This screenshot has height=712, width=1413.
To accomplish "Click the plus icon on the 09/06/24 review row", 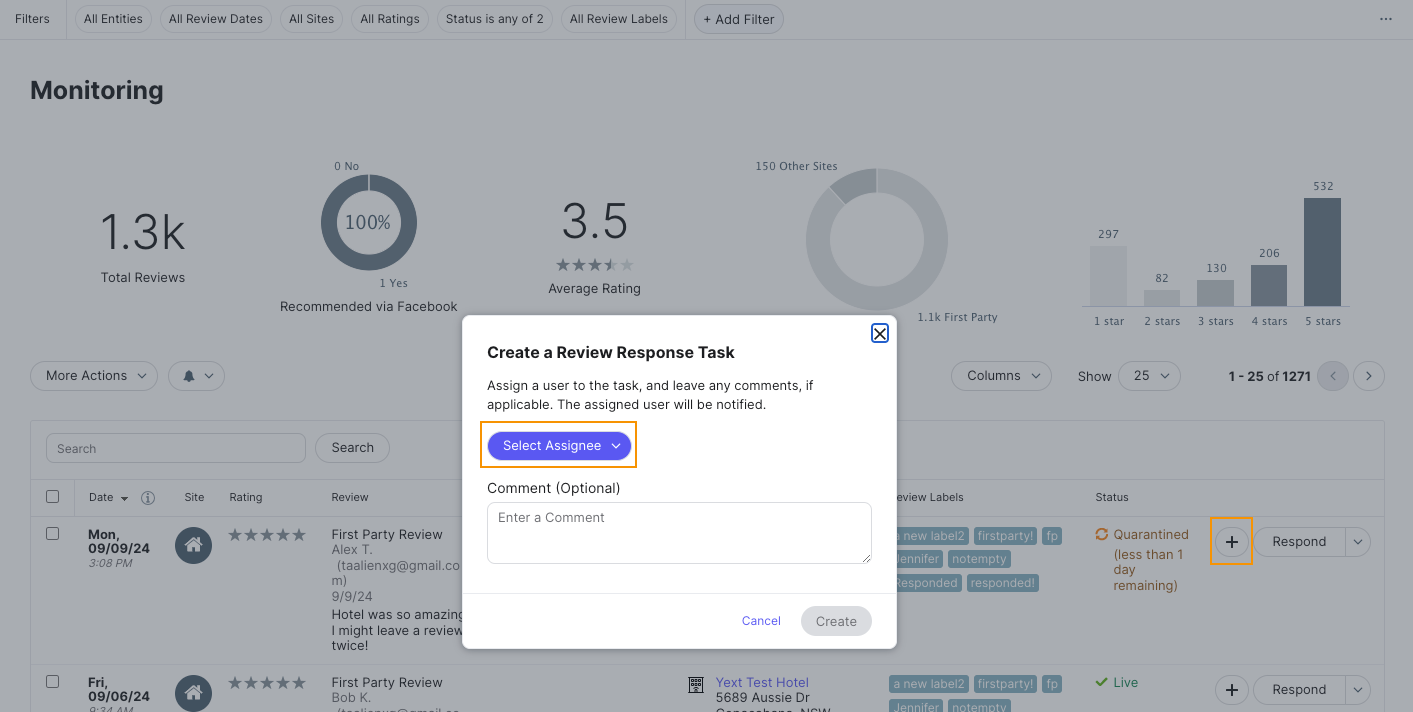I will point(1231,690).
